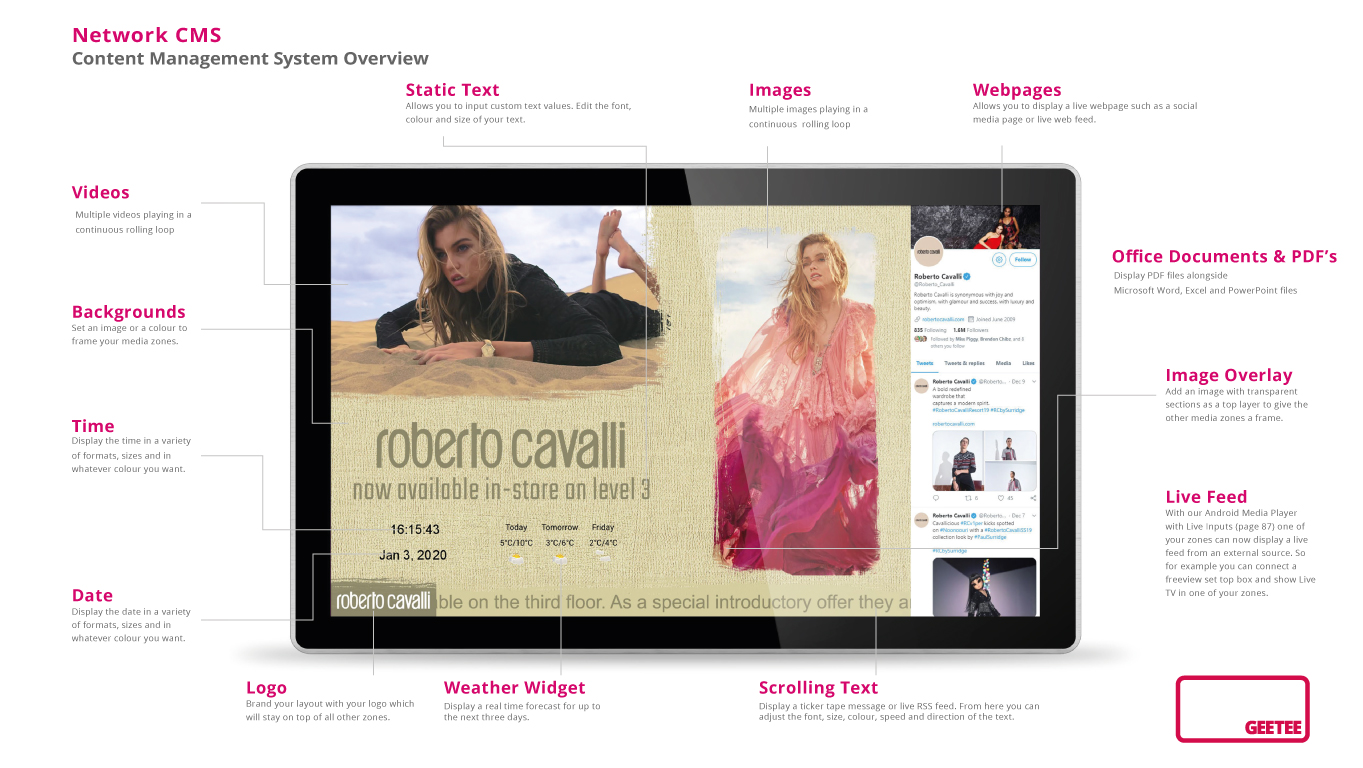This screenshot has width=1363, height=768.
Task: Click the share icon under first tweet
Action: (1033, 498)
